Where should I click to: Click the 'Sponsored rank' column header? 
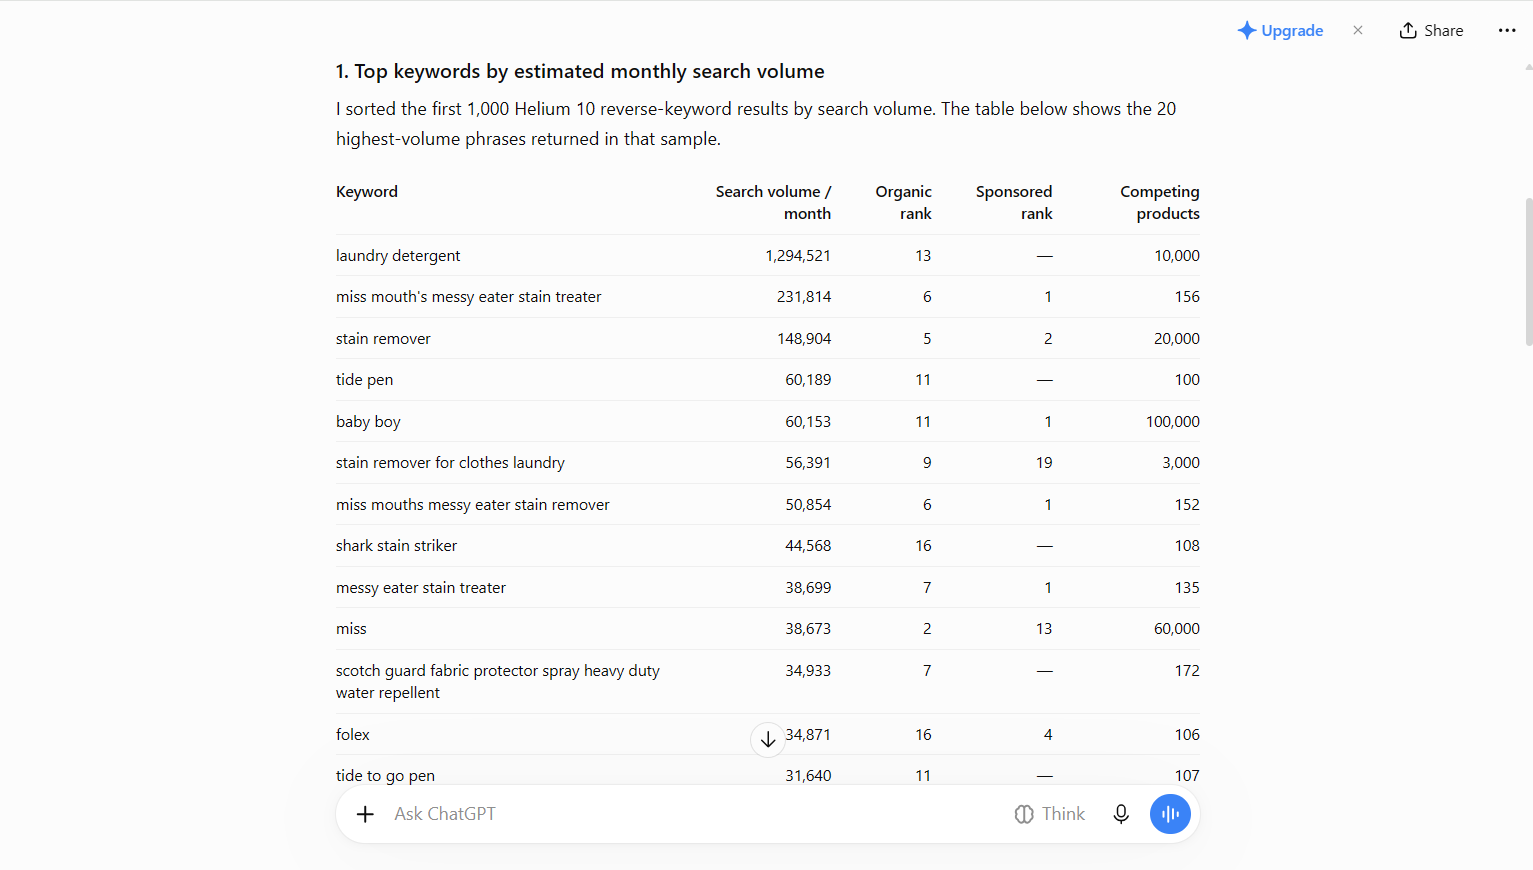(x=1014, y=203)
